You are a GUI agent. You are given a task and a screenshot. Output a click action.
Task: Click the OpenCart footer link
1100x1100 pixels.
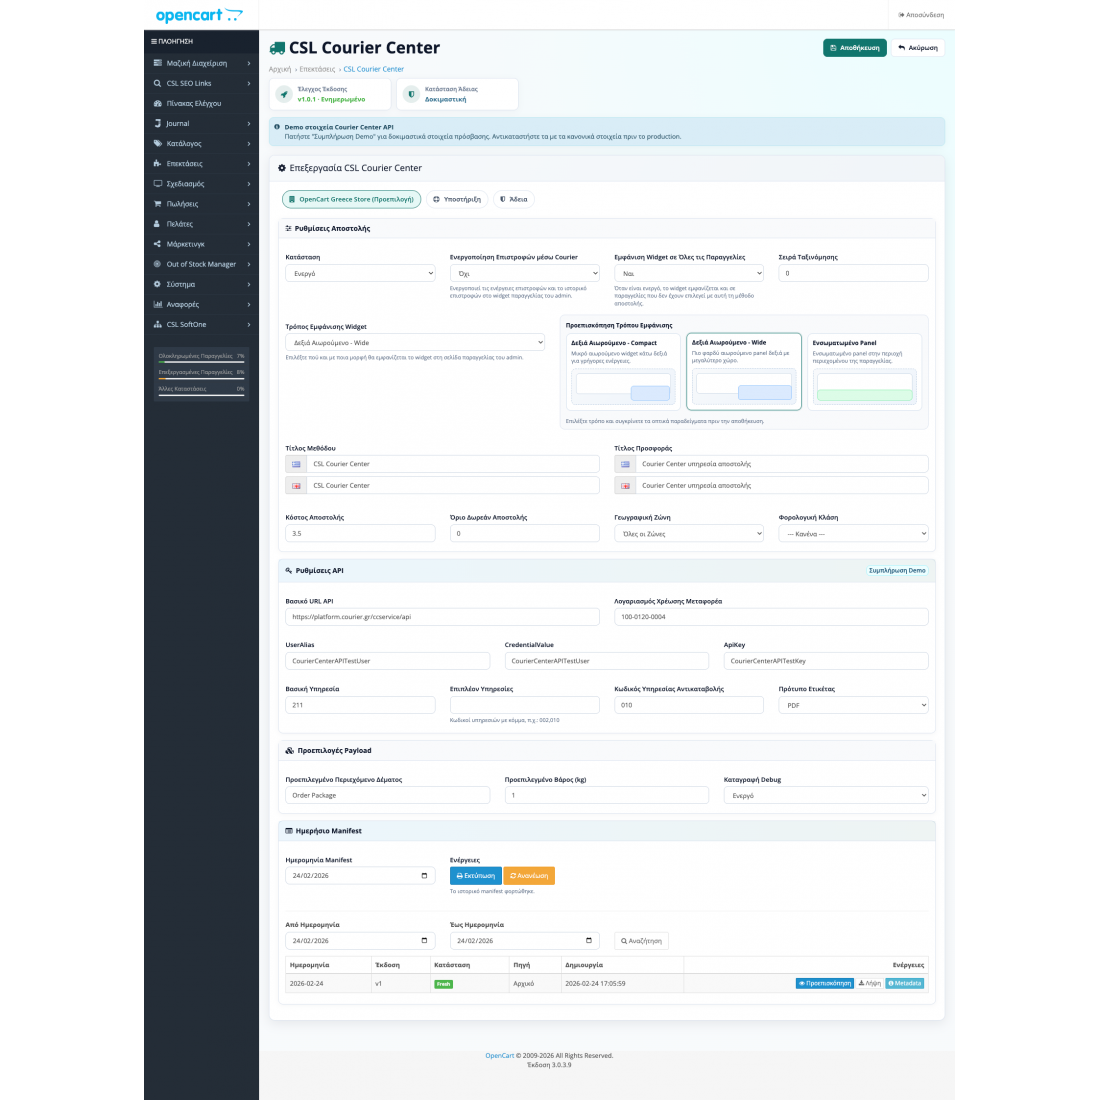[x=499, y=1055]
